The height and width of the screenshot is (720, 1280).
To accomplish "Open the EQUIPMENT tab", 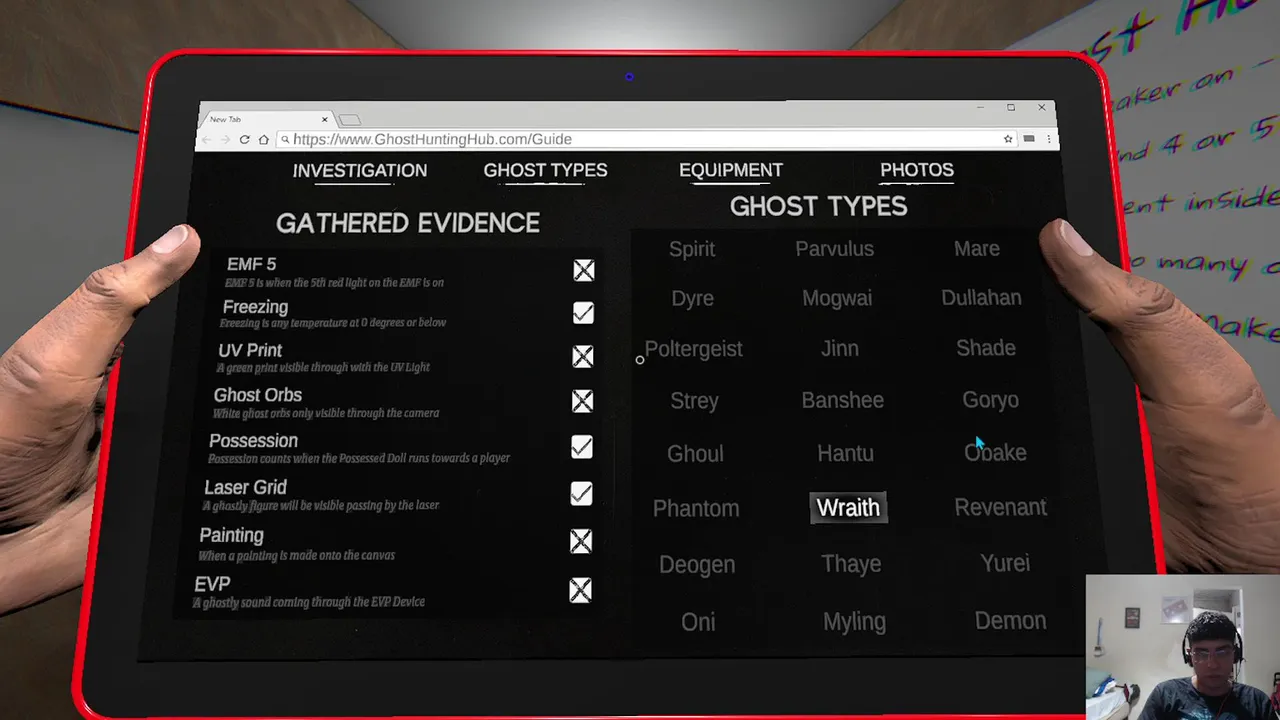I will (731, 171).
